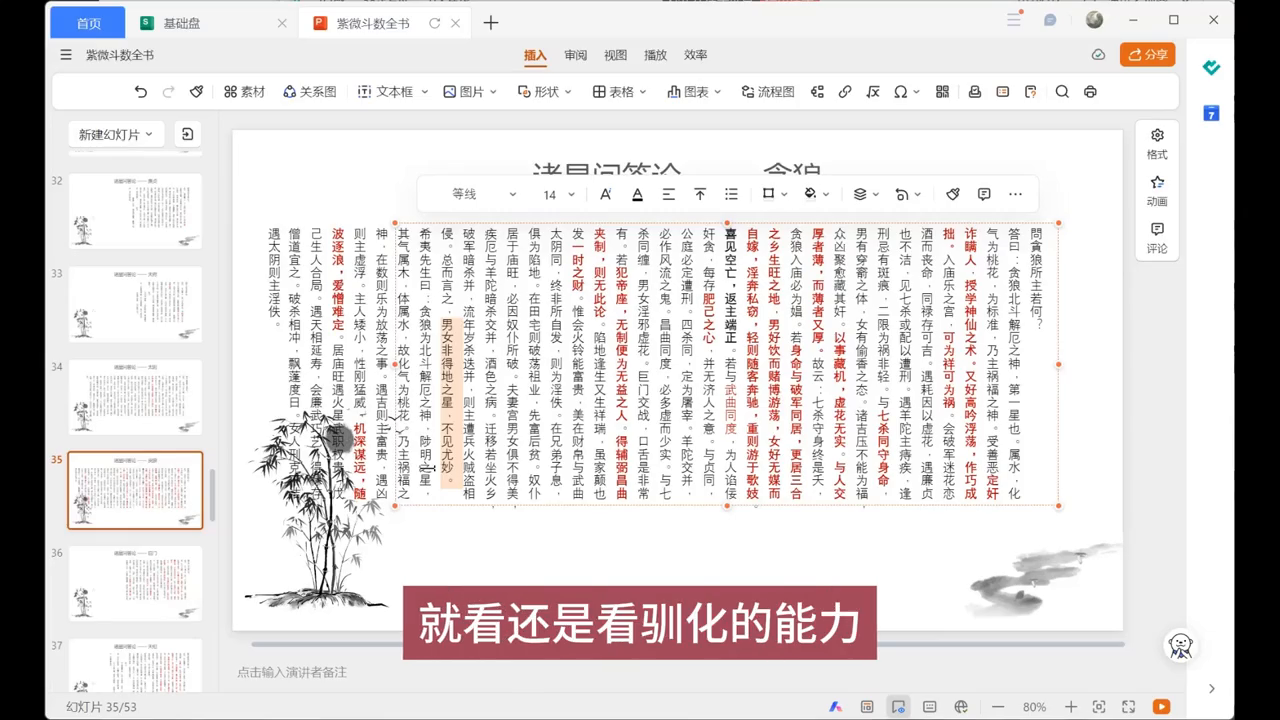Click the mind map icon after 流程图

818,92
